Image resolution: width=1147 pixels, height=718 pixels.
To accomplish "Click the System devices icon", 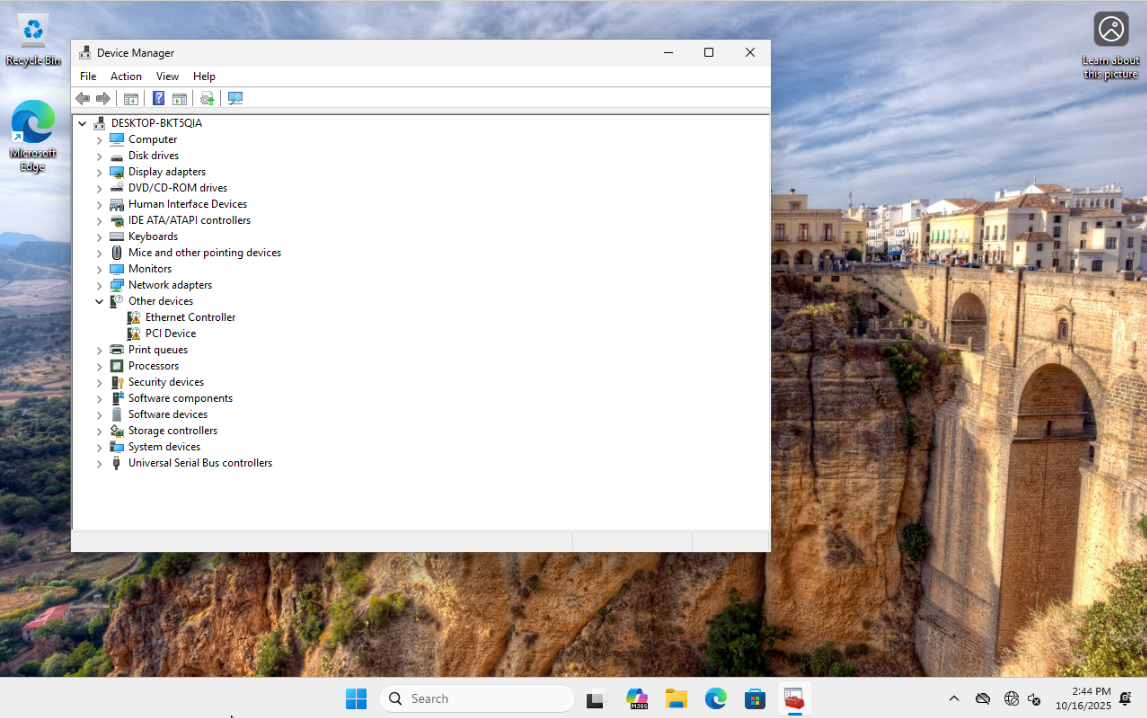I will (116, 447).
